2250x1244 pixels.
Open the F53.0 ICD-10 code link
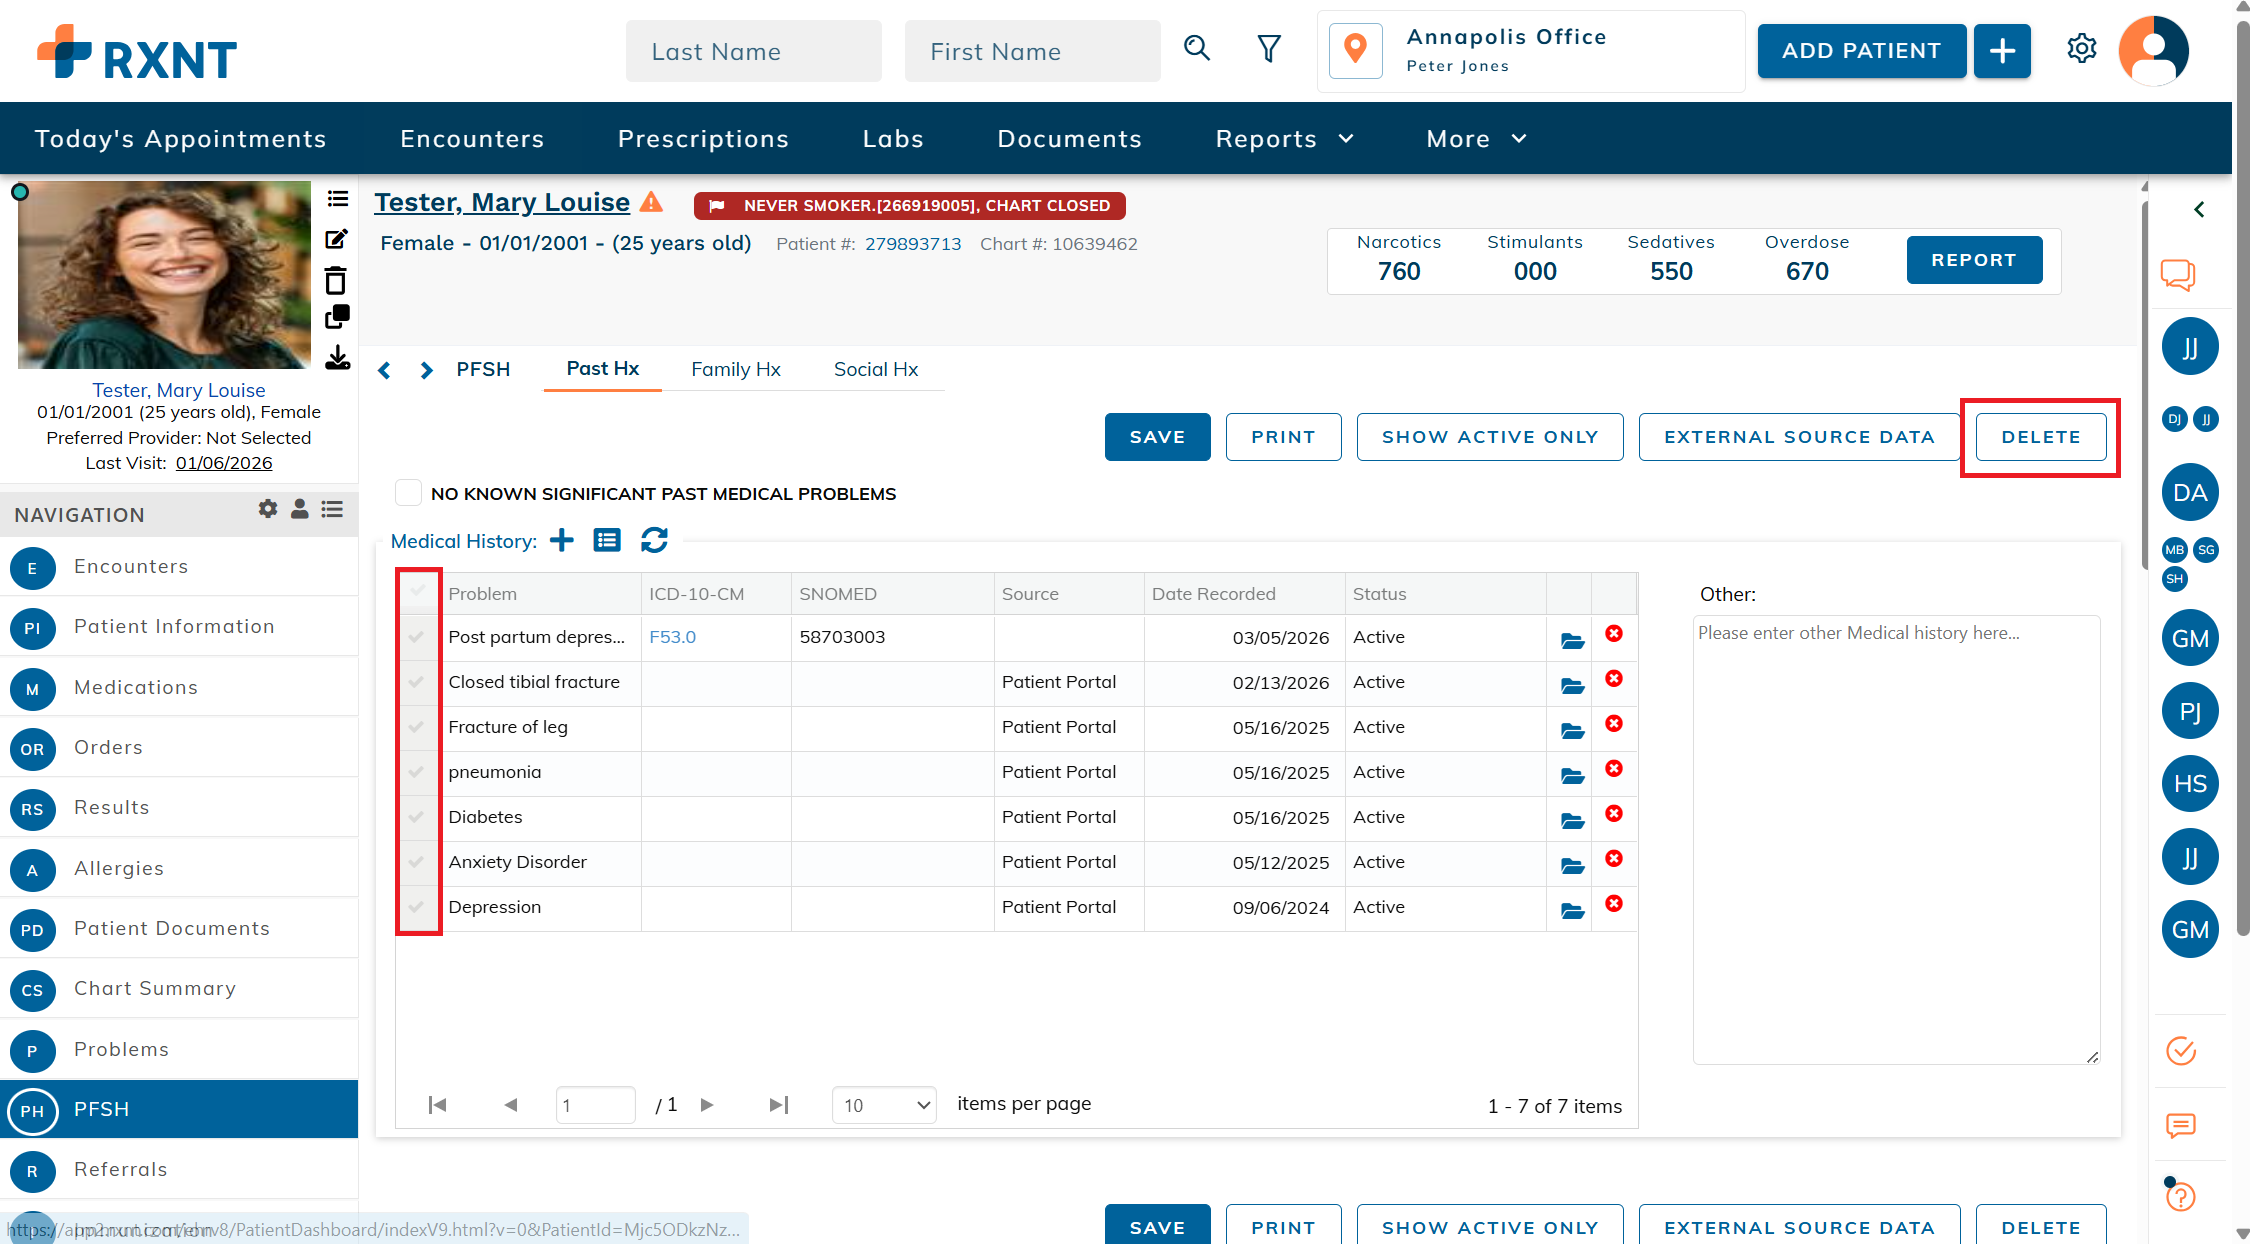coord(672,637)
